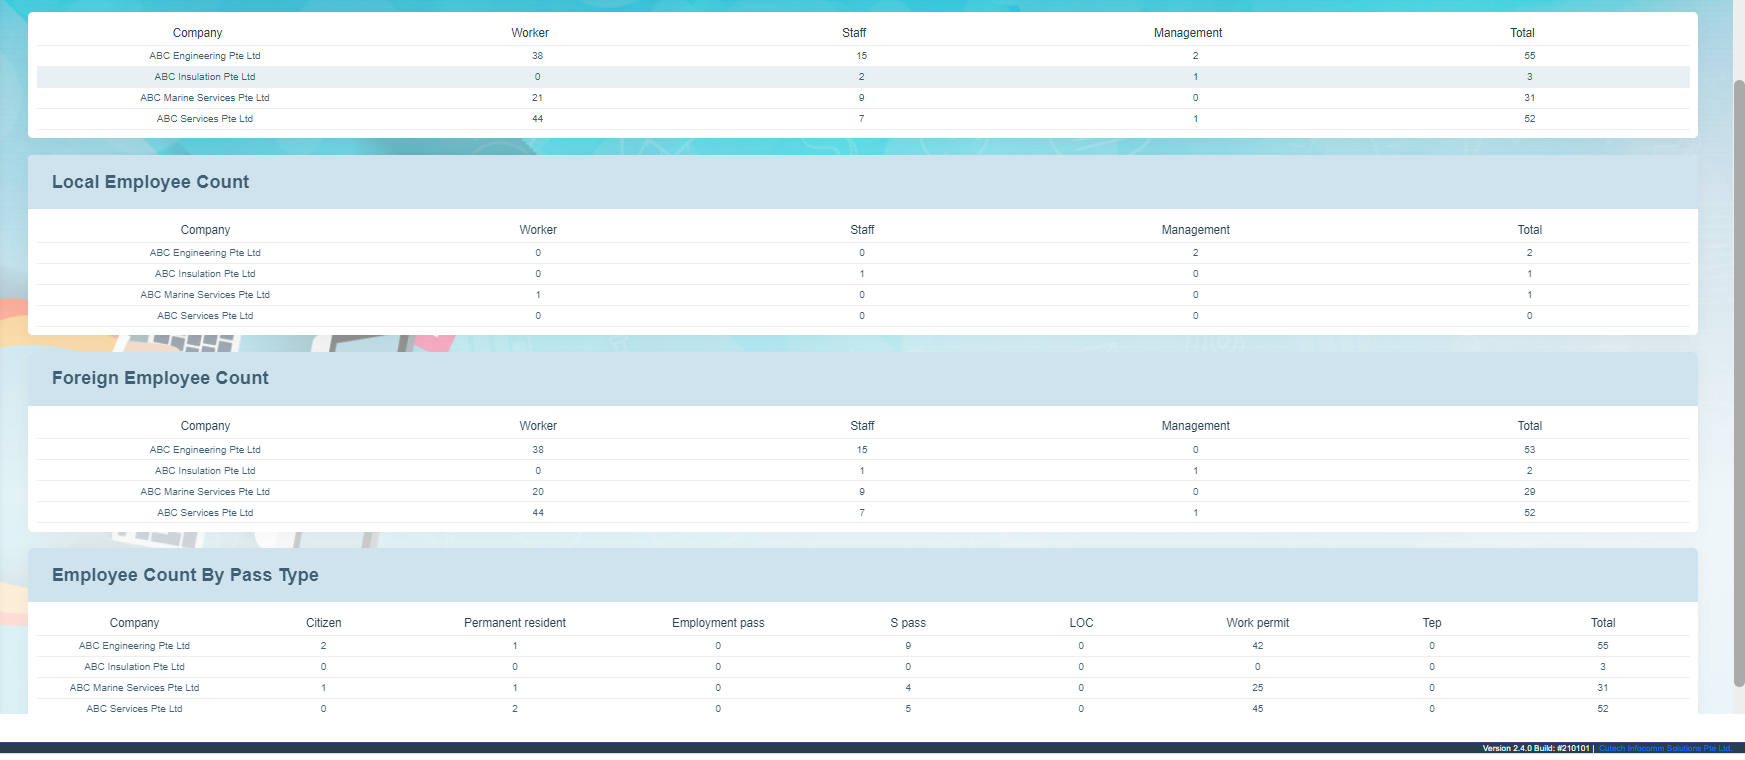Viewport: 1745px width, 760px height.
Task: Click the Employee Count By Pass Type heading
Action: pos(185,575)
